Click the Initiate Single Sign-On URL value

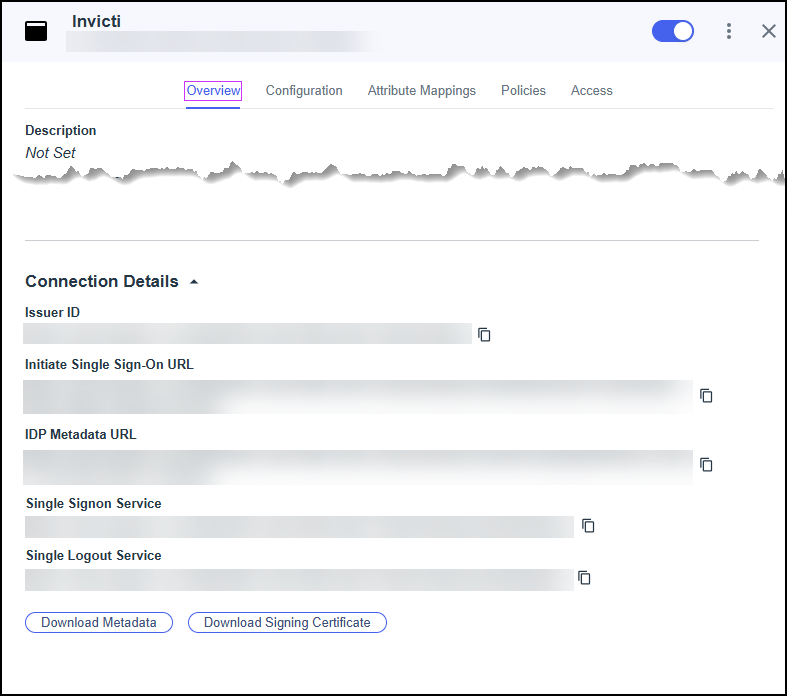(x=358, y=397)
